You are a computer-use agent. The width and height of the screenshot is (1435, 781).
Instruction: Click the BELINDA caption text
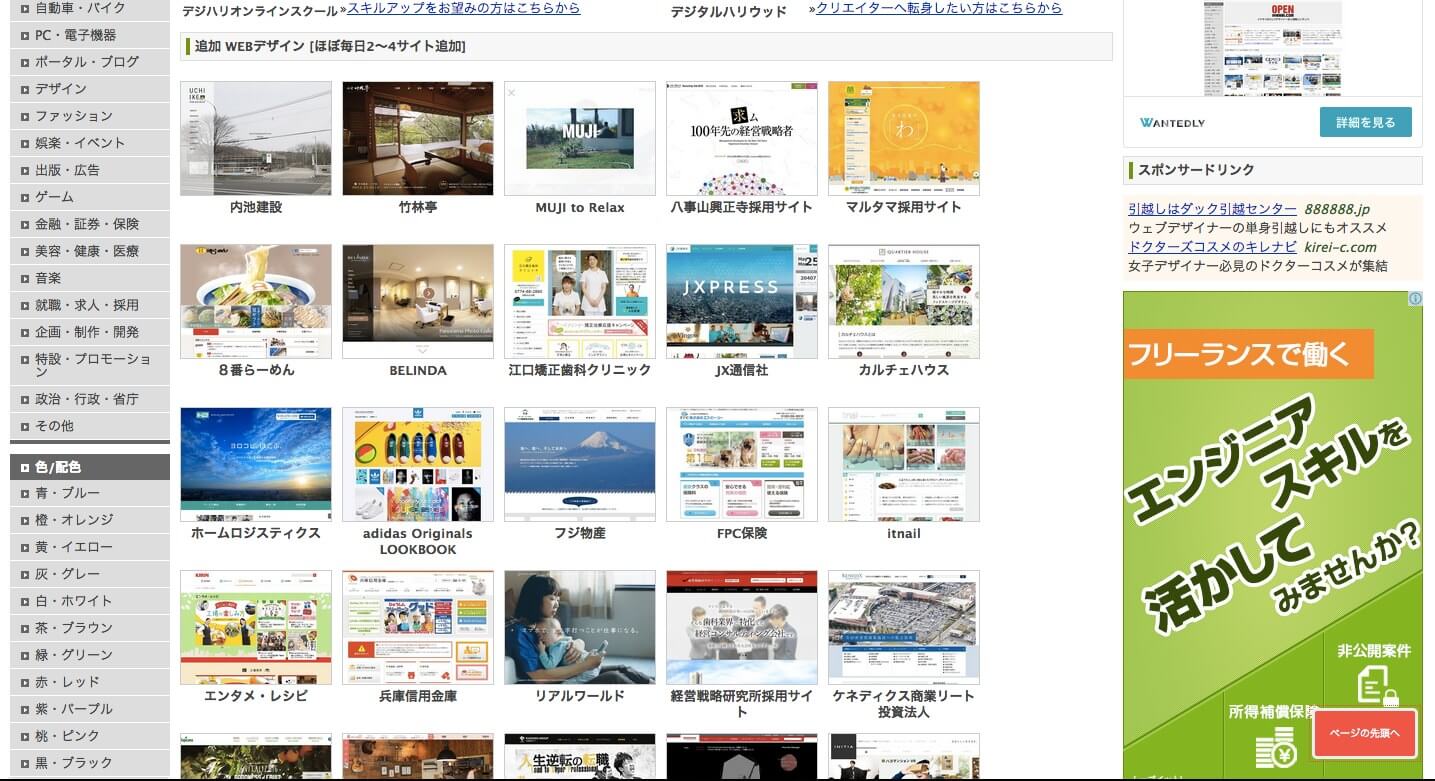pos(418,370)
